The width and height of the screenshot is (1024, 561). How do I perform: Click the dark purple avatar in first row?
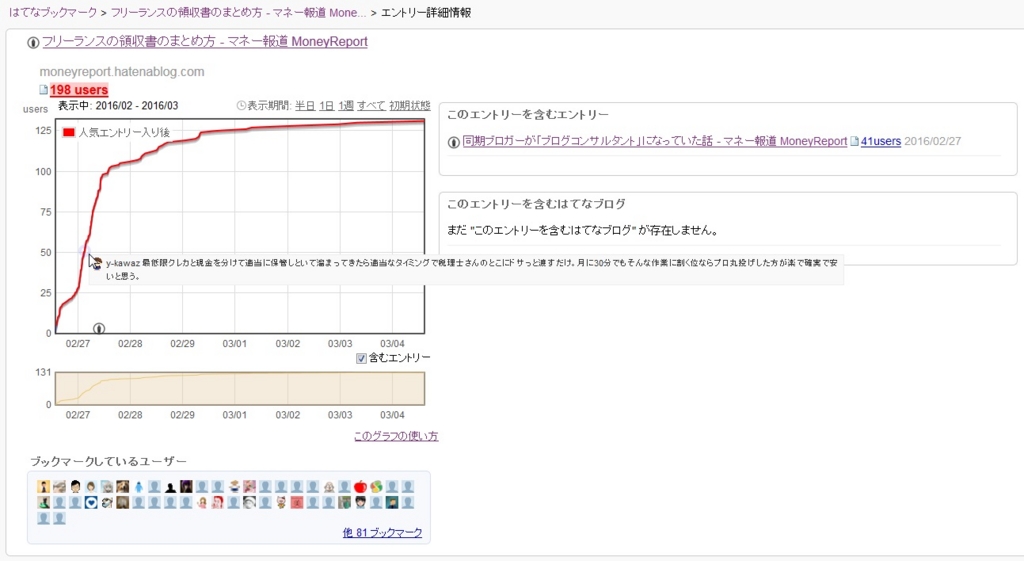tap(186, 487)
